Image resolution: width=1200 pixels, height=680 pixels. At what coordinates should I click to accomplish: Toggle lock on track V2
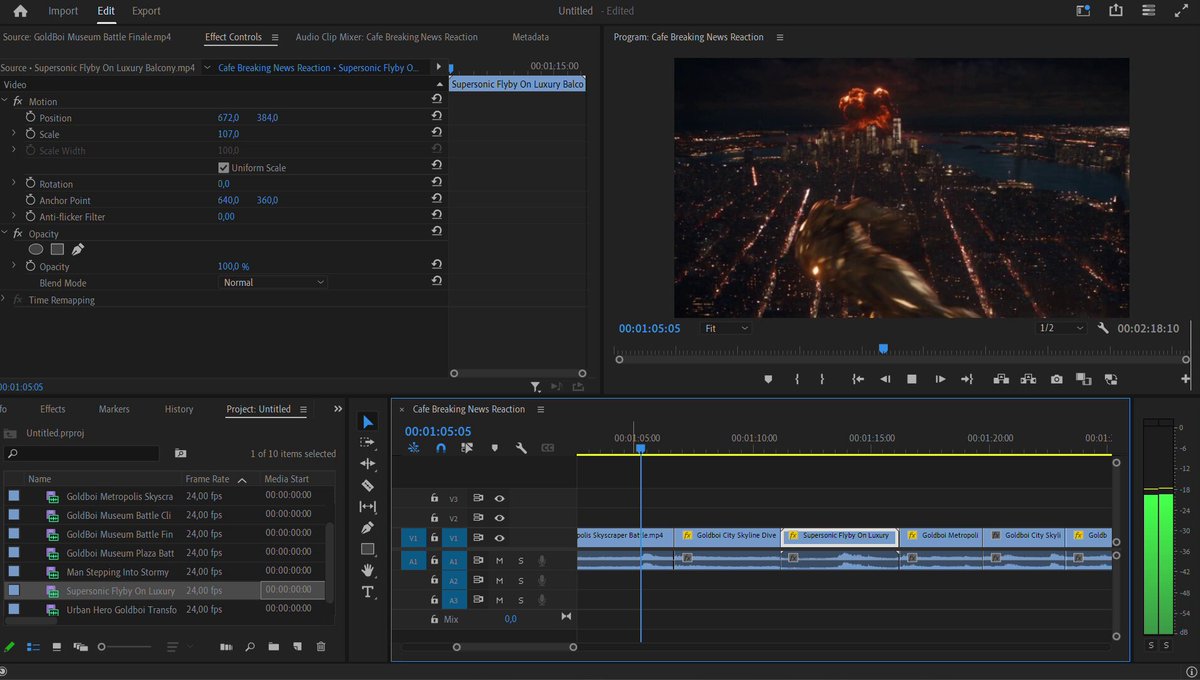click(x=434, y=518)
